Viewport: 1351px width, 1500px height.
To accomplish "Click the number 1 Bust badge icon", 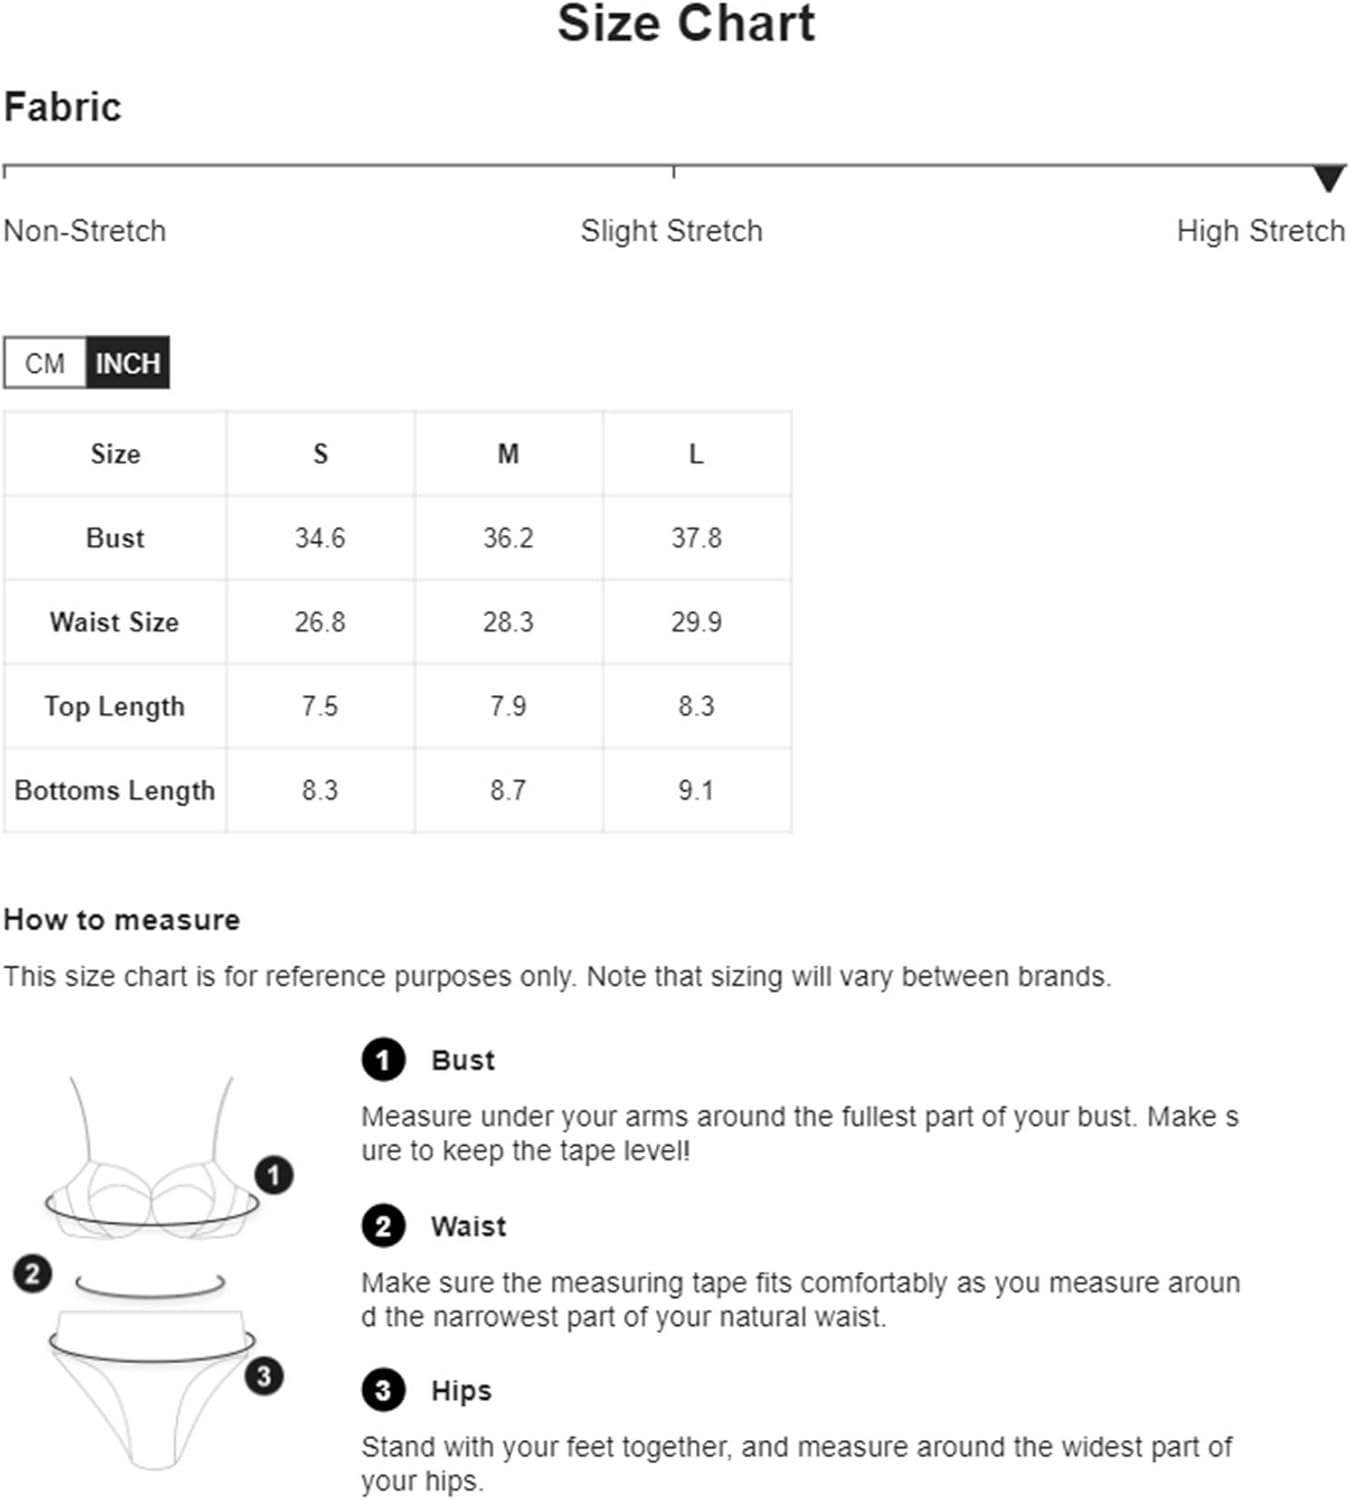I will (x=383, y=1060).
